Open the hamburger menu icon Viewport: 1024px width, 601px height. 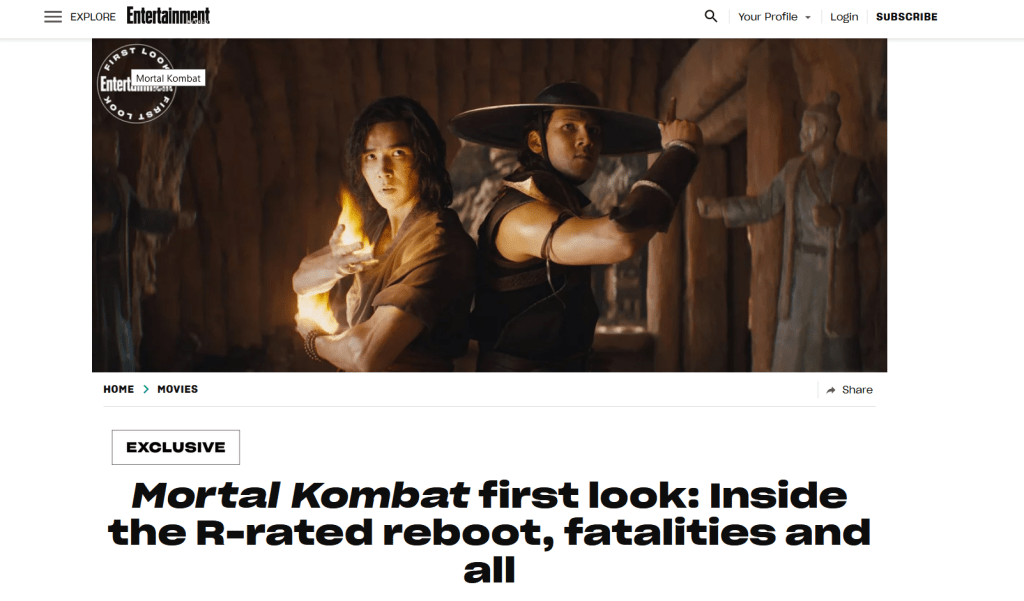click(x=53, y=17)
